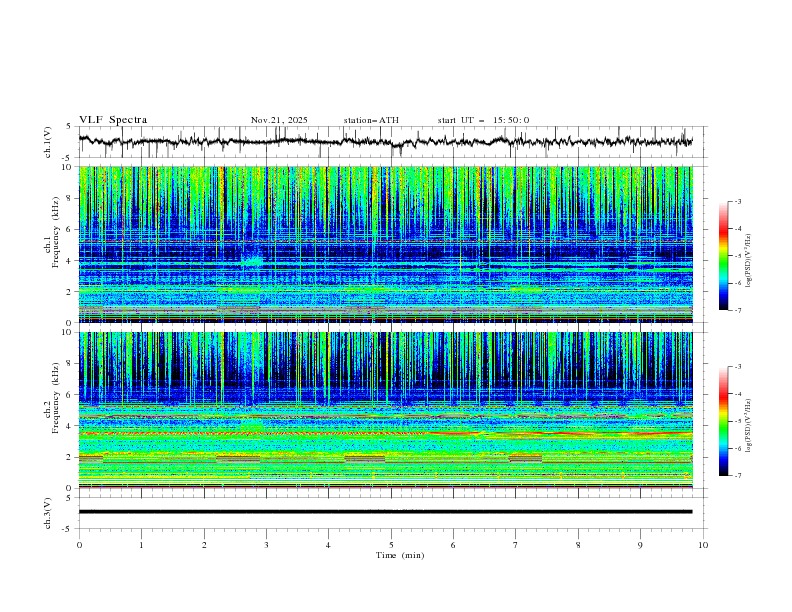
Task: Click the ch.2 color scale bar
Action: [724, 421]
